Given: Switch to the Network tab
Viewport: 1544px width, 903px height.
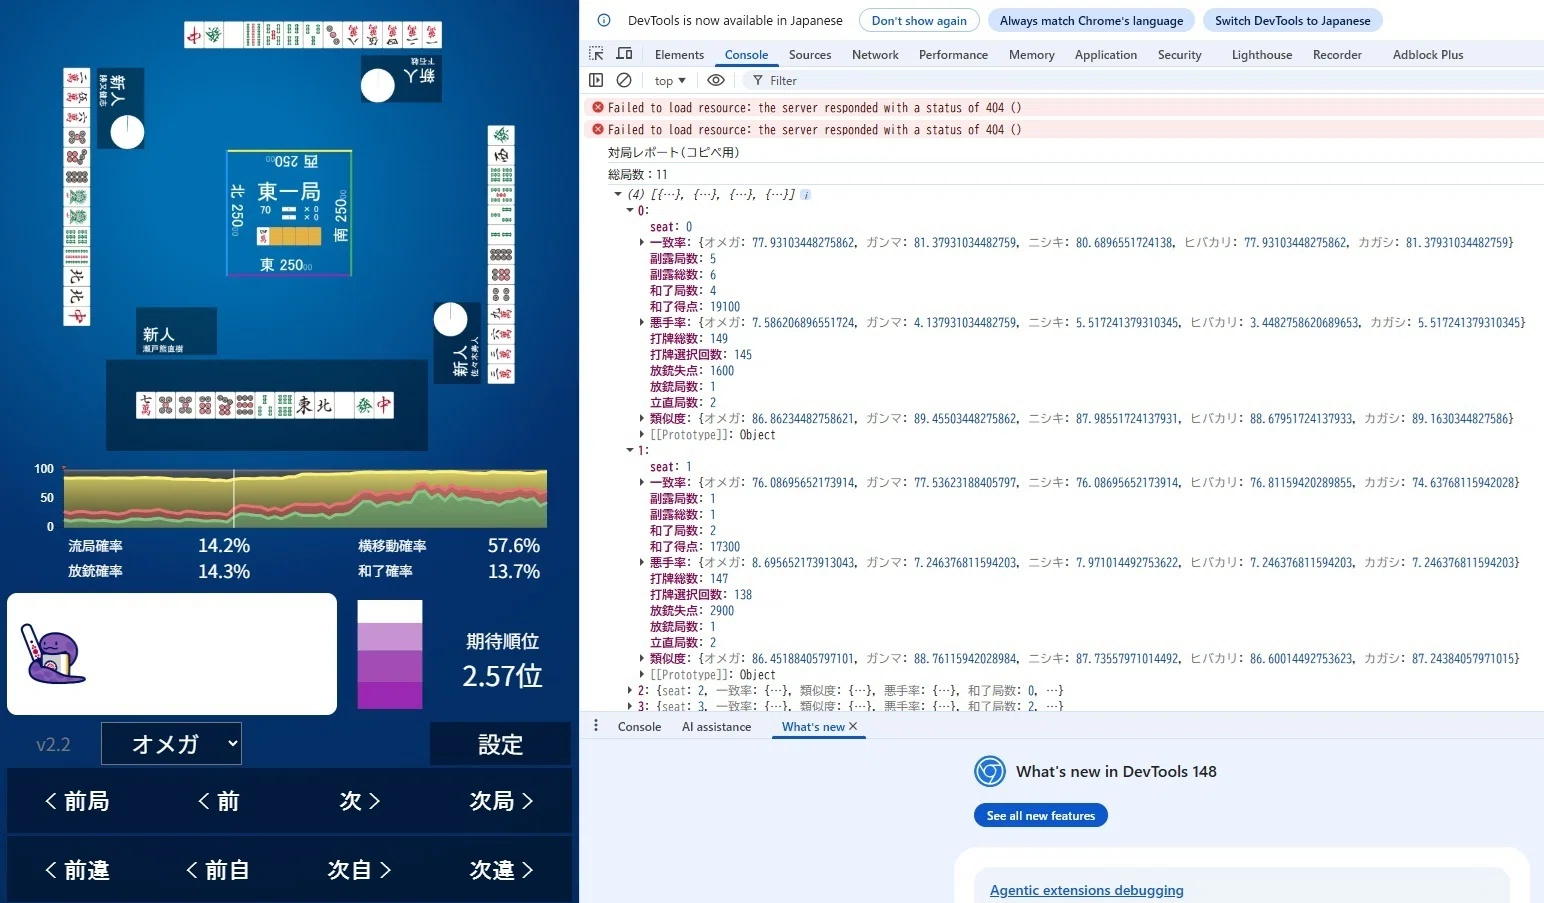Looking at the screenshot, I should click(x=875, y=55).
